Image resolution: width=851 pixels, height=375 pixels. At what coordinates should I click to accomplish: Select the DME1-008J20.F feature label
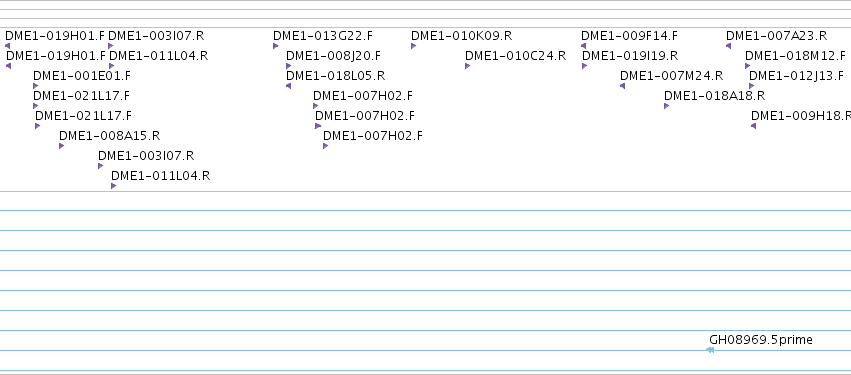click(x=333, y=55)
